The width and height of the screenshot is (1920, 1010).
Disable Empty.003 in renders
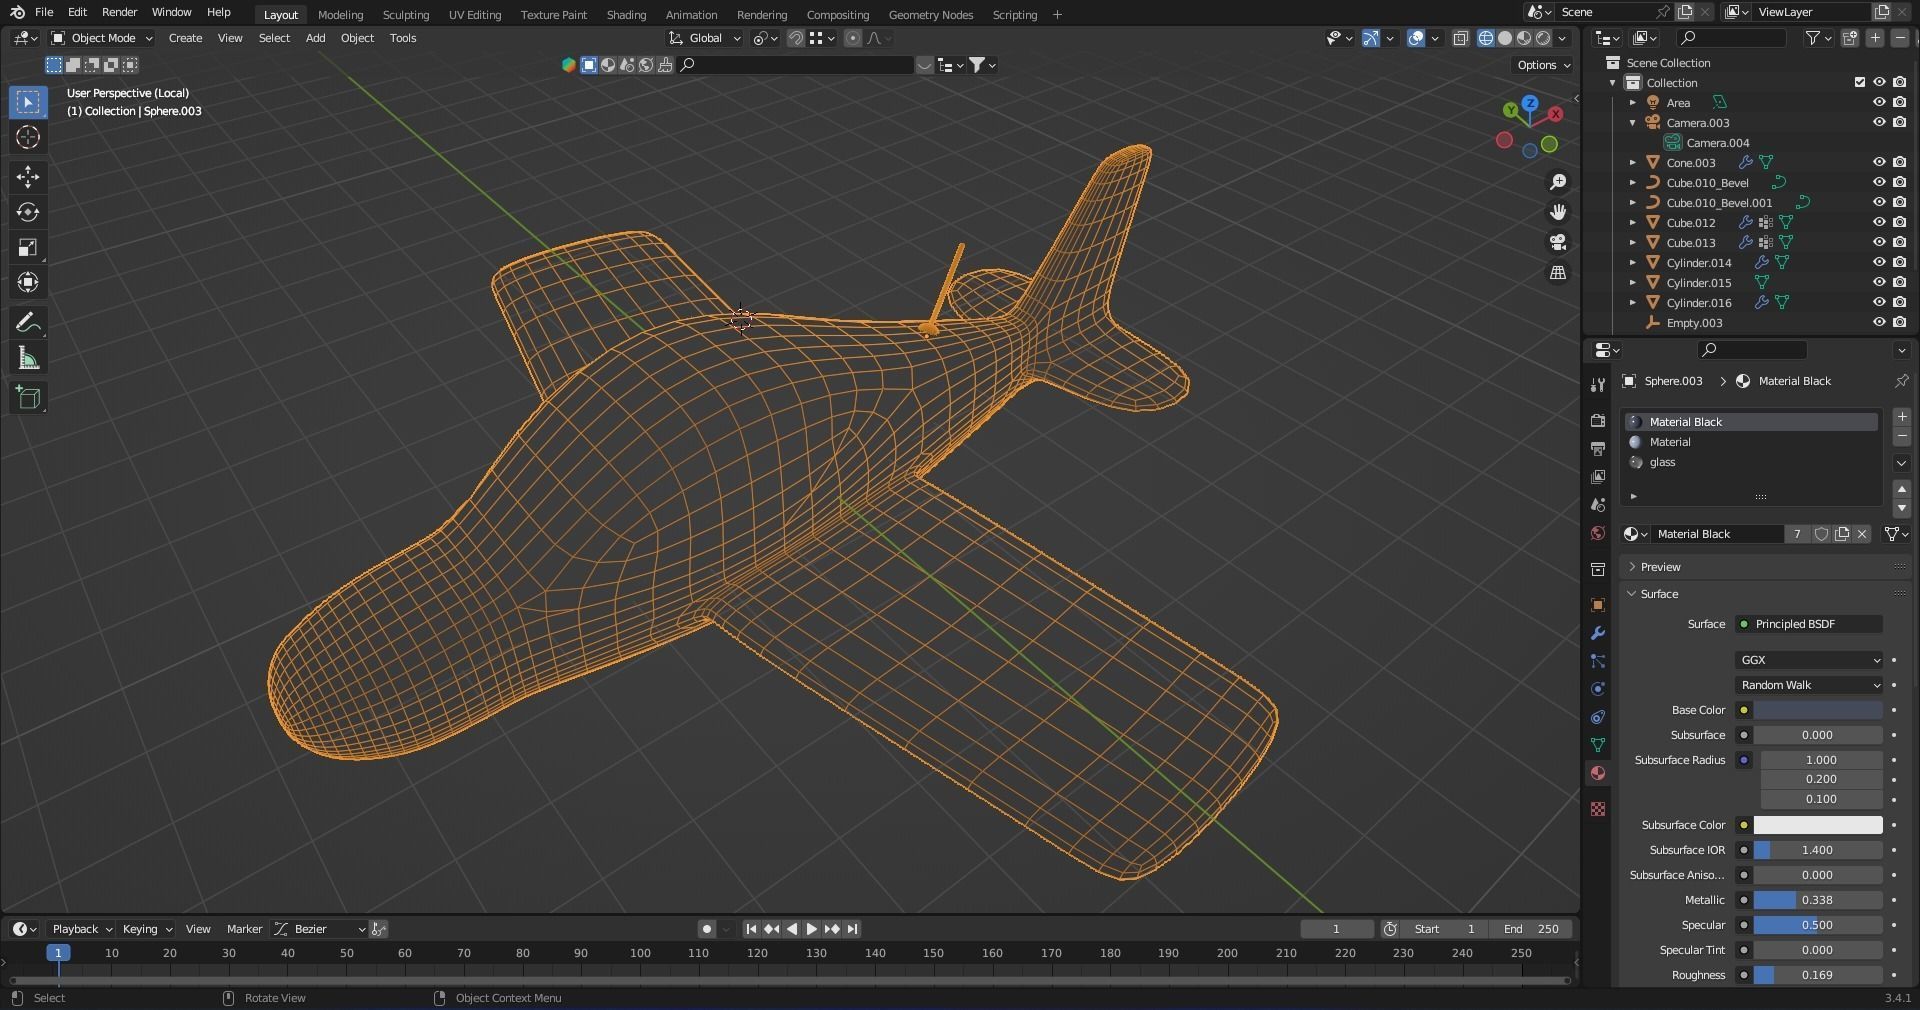(1899, 322)
